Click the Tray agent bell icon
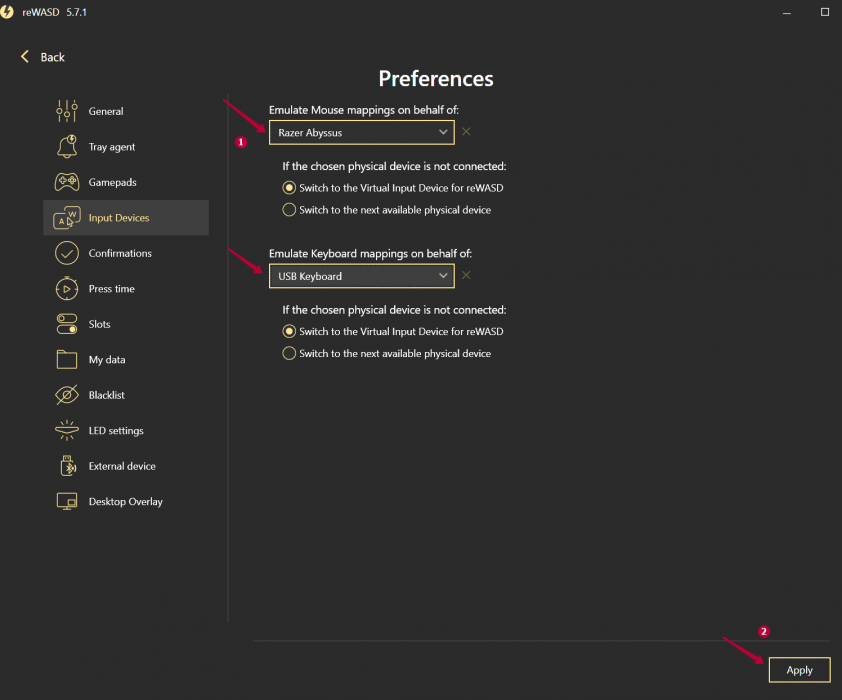Viewport: 842px width, 700px height. (x=67, y=147)
